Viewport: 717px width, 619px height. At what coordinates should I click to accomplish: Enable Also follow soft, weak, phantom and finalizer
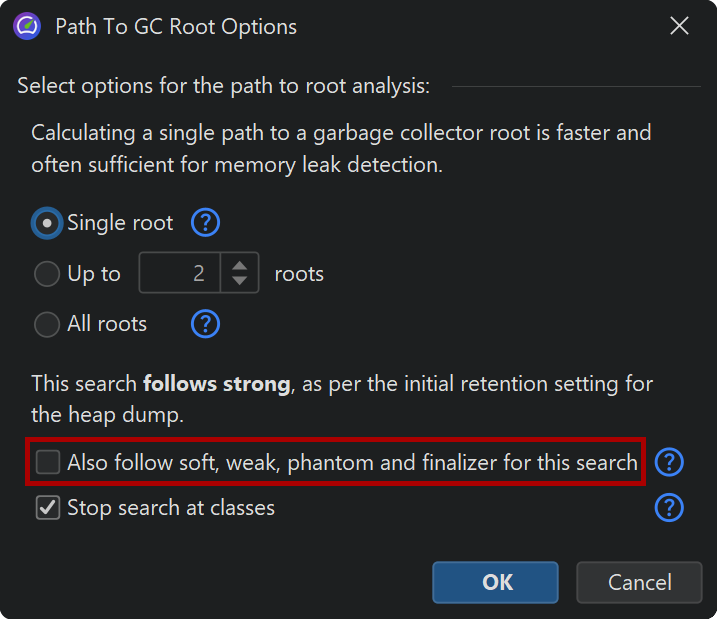pos(48,462)
